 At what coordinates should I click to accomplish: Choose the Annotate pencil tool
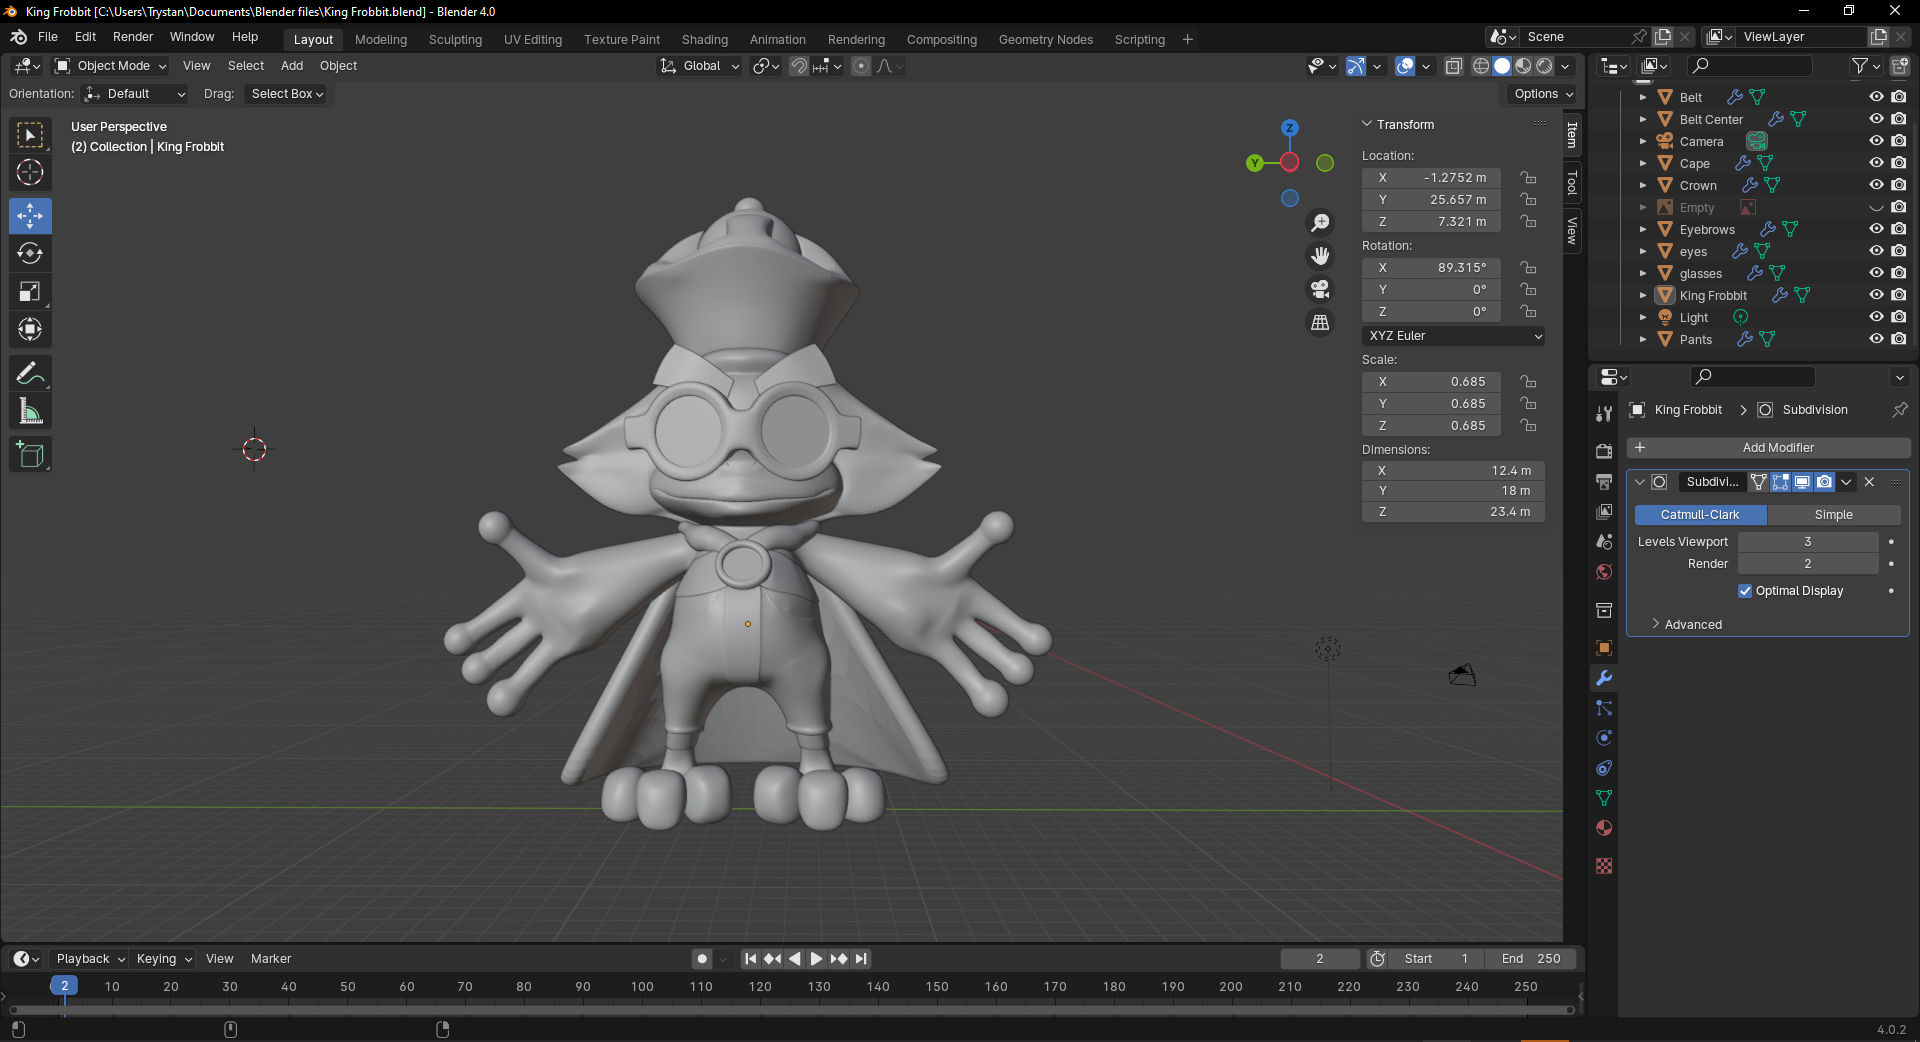pos(30,374)
